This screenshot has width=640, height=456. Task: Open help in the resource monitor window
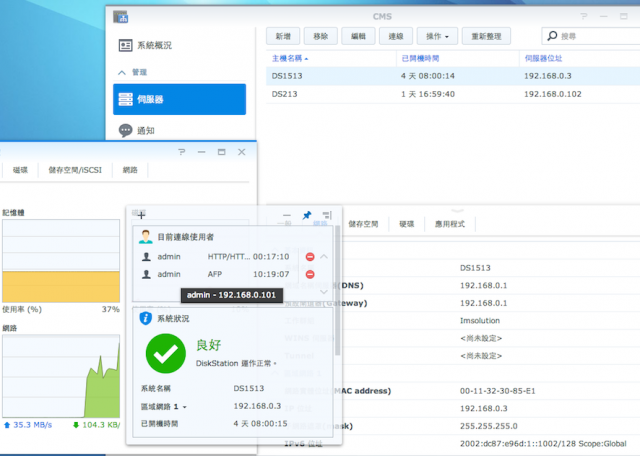coord(182,152)
